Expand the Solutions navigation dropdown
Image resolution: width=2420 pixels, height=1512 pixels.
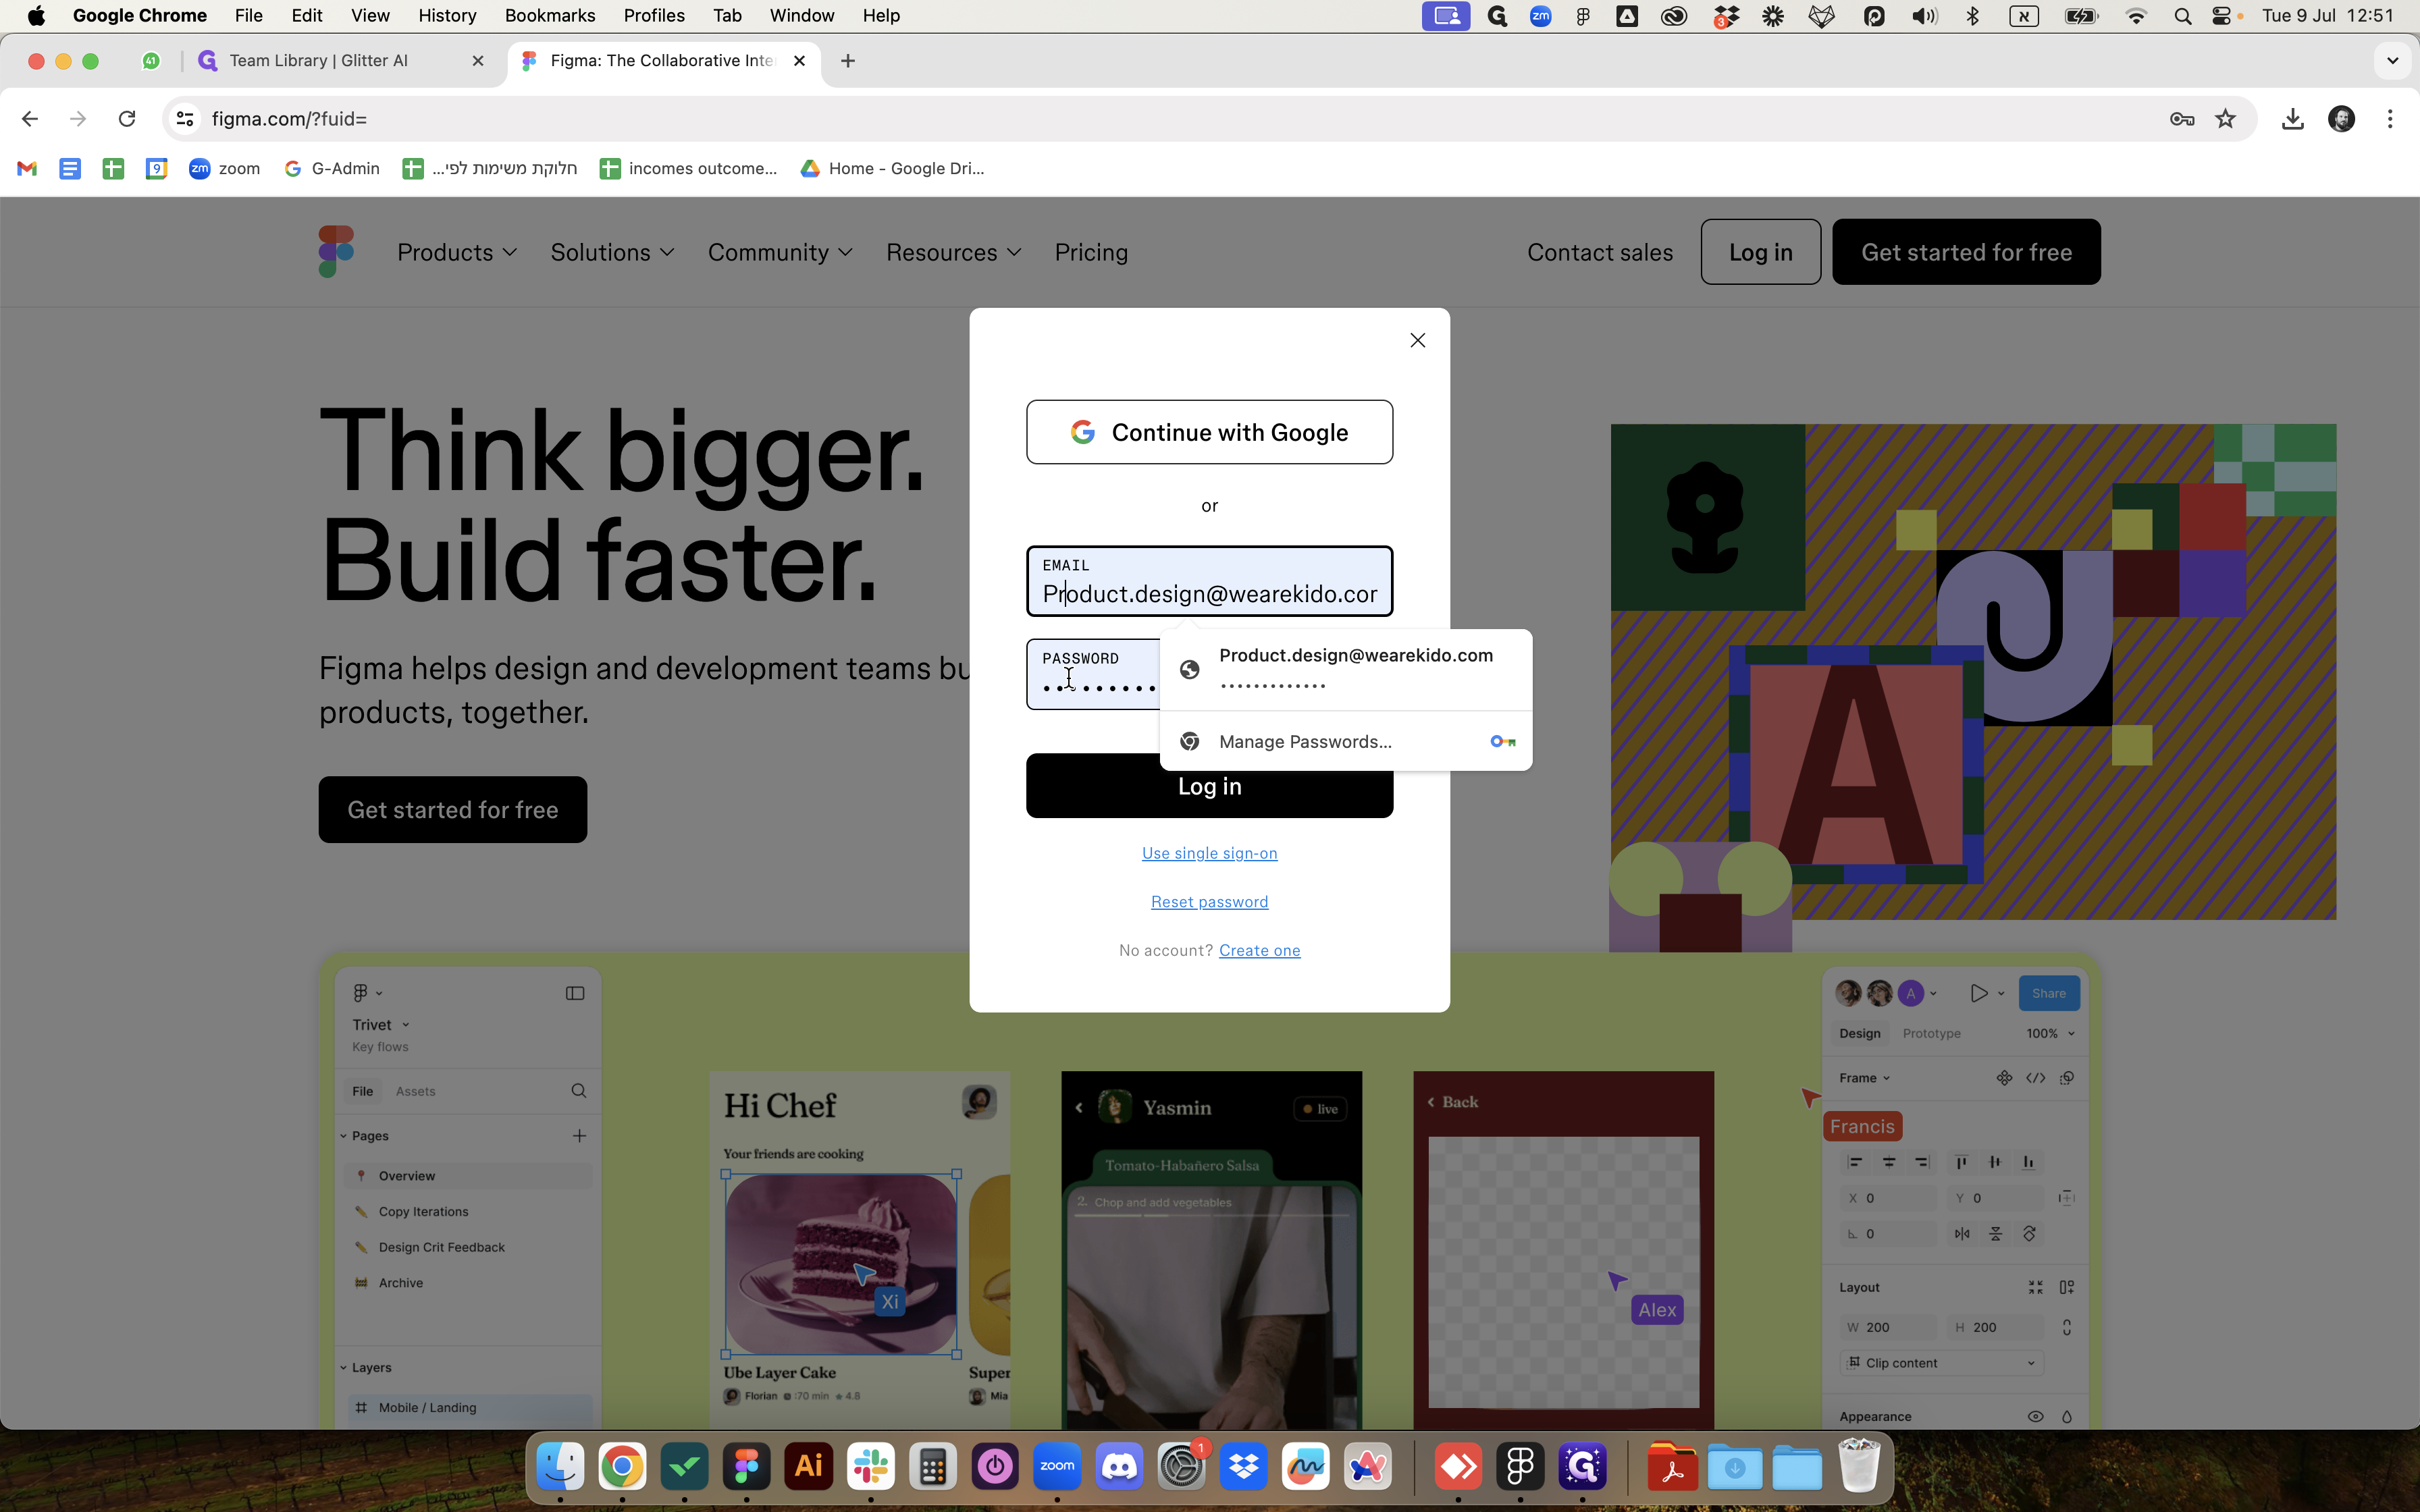point(612,252)
